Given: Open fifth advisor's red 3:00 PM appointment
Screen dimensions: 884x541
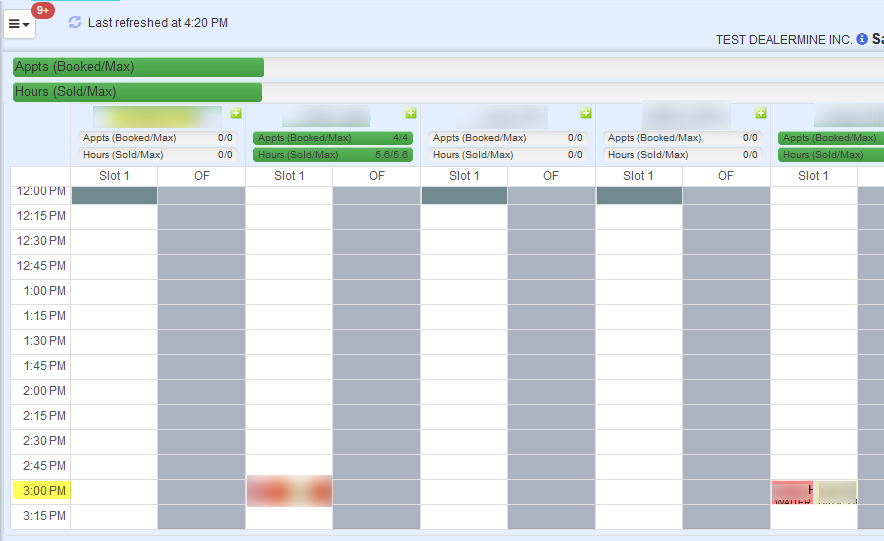Looking at the screenshot, I should coord(791,491).
